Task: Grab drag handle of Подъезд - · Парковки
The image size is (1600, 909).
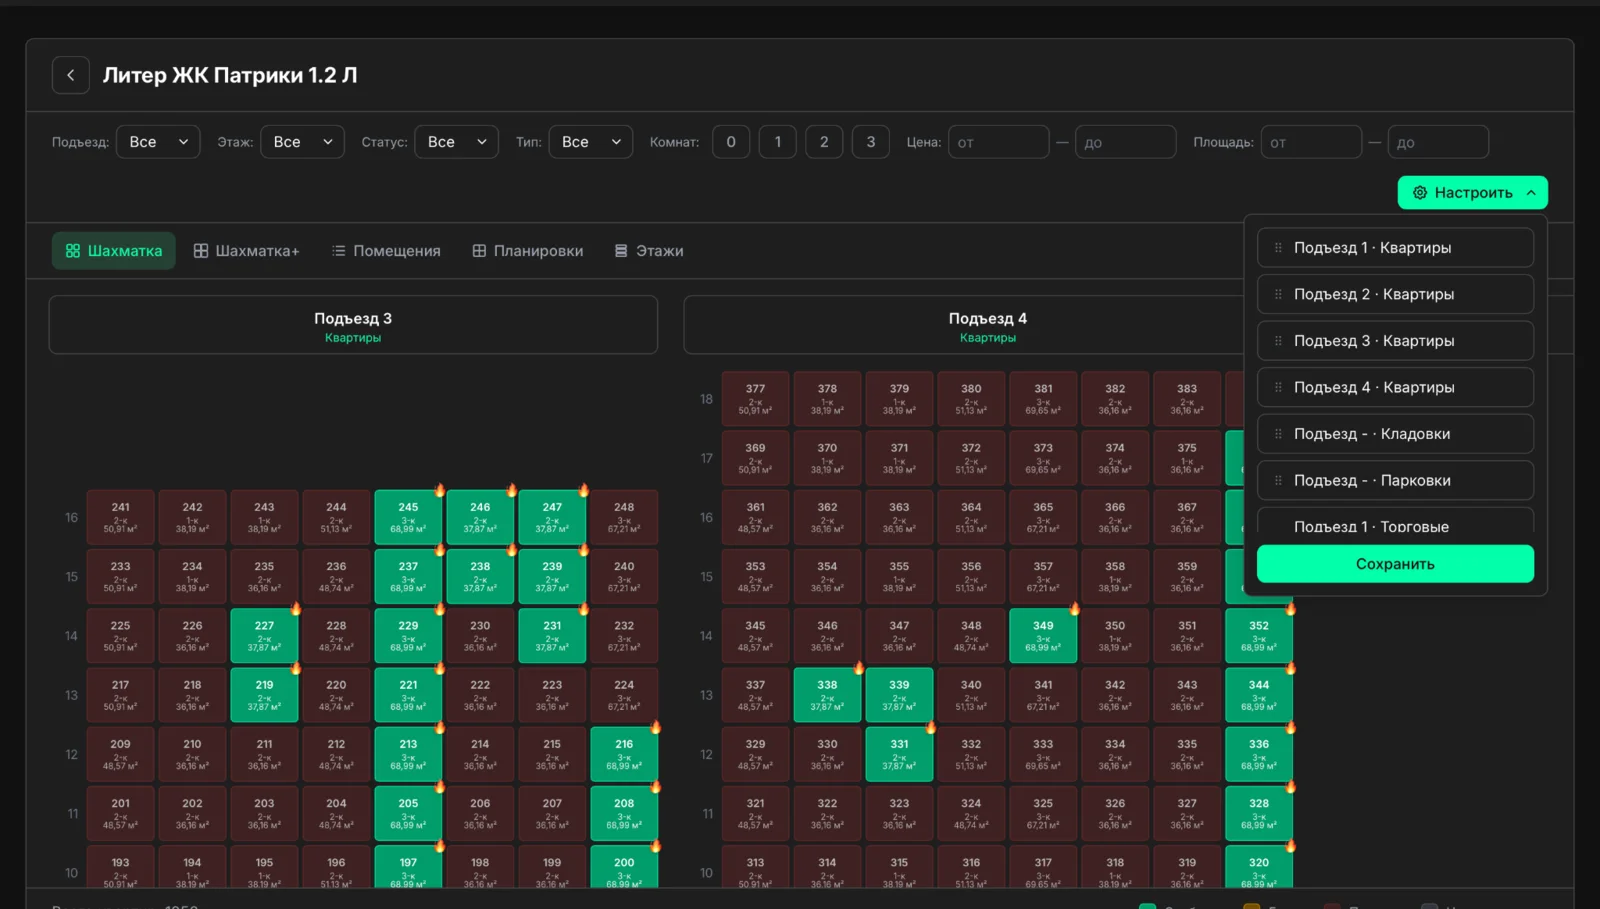Action: tap(1278, 480)
